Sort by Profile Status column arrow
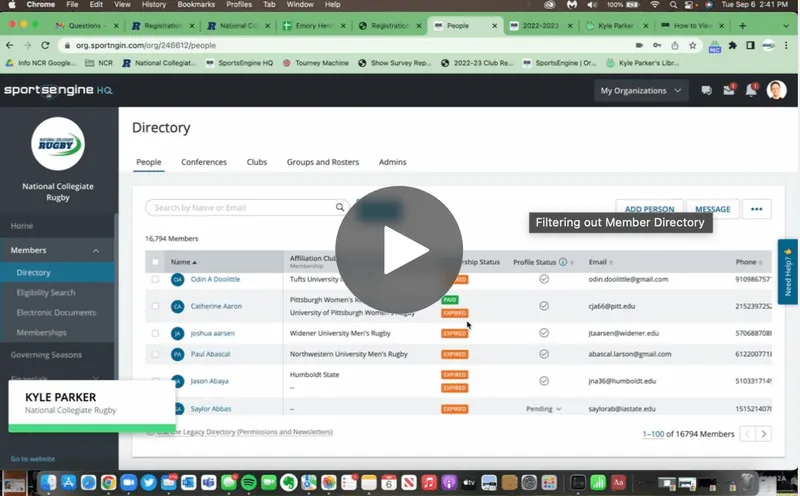 coord(572,262)
